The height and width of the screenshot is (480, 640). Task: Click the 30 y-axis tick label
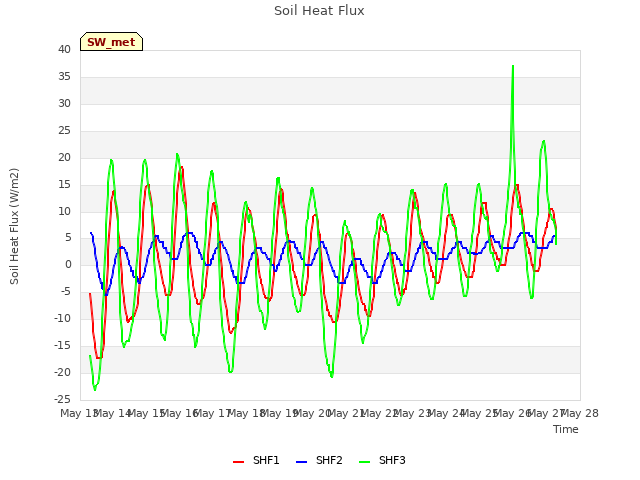pyautogui.click(x=64, y=103)
